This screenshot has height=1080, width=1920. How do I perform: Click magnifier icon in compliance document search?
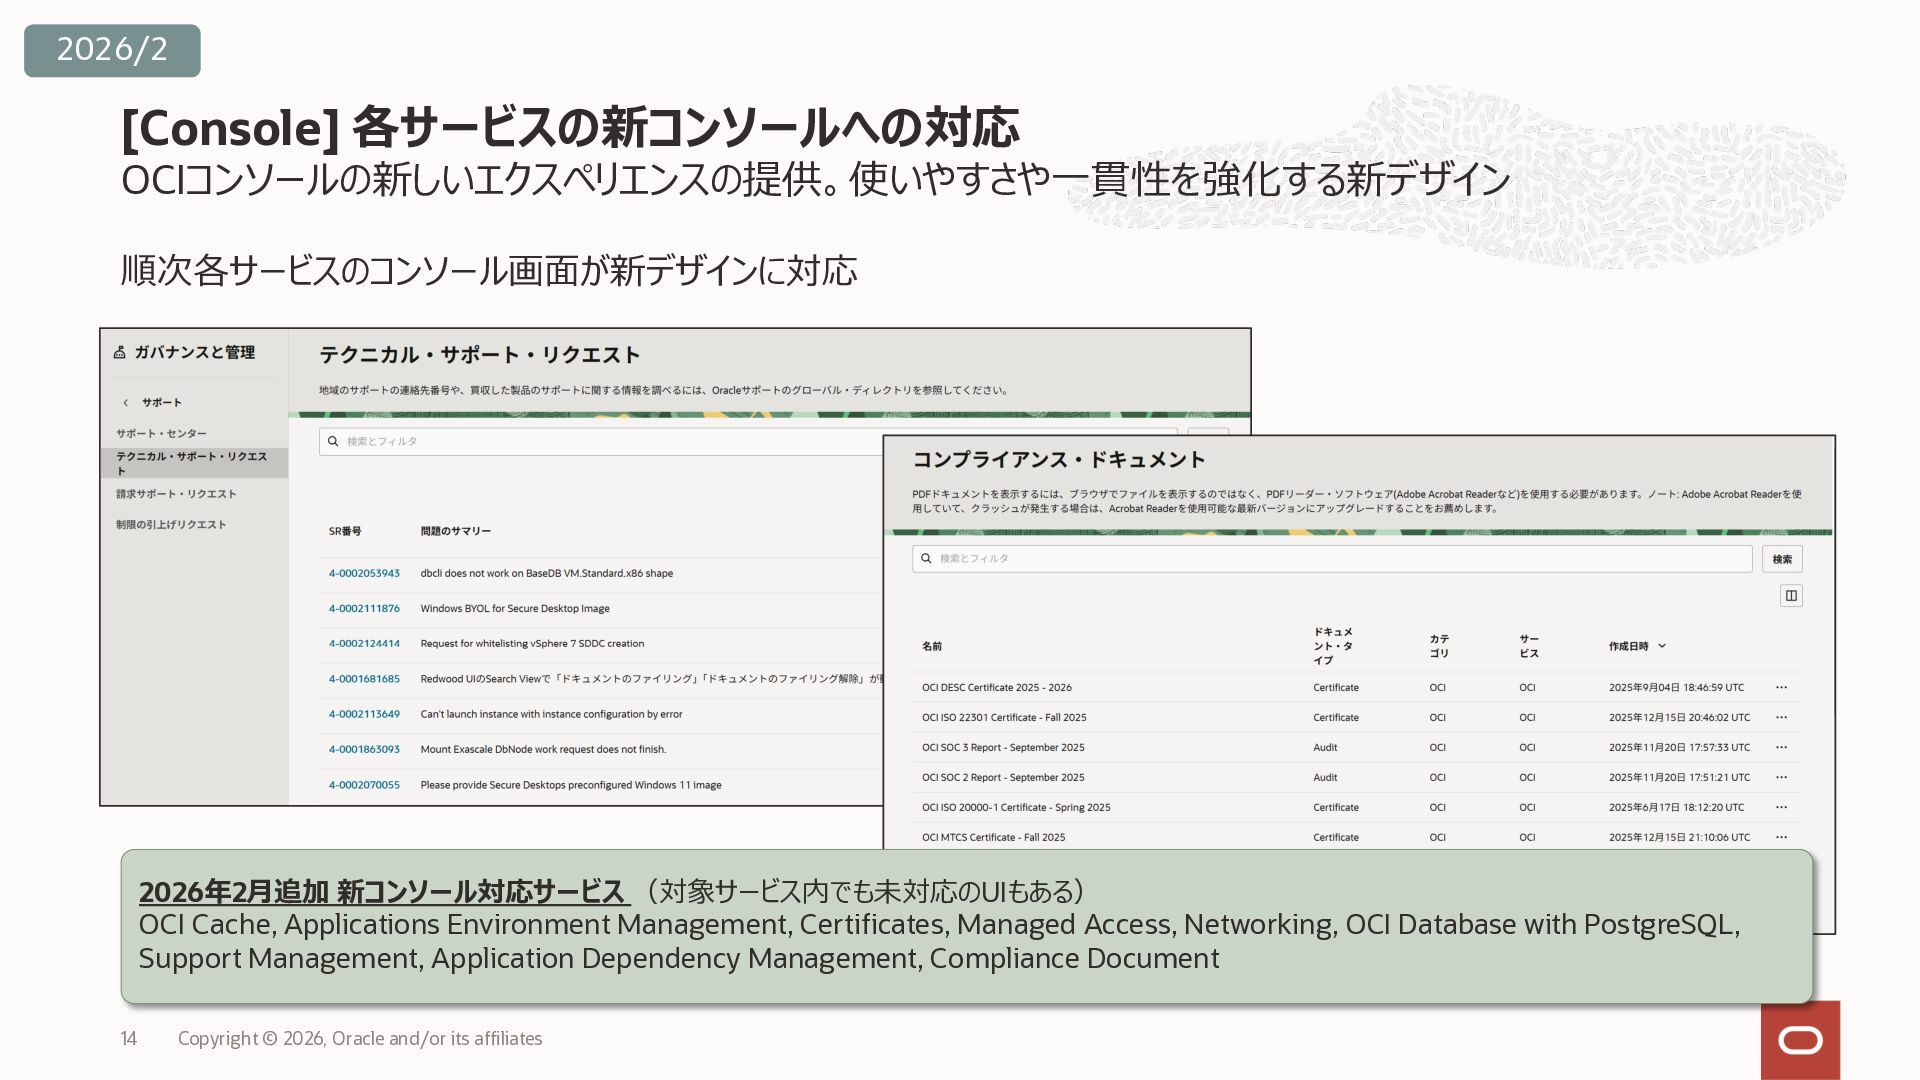click(x=926, y=558)
